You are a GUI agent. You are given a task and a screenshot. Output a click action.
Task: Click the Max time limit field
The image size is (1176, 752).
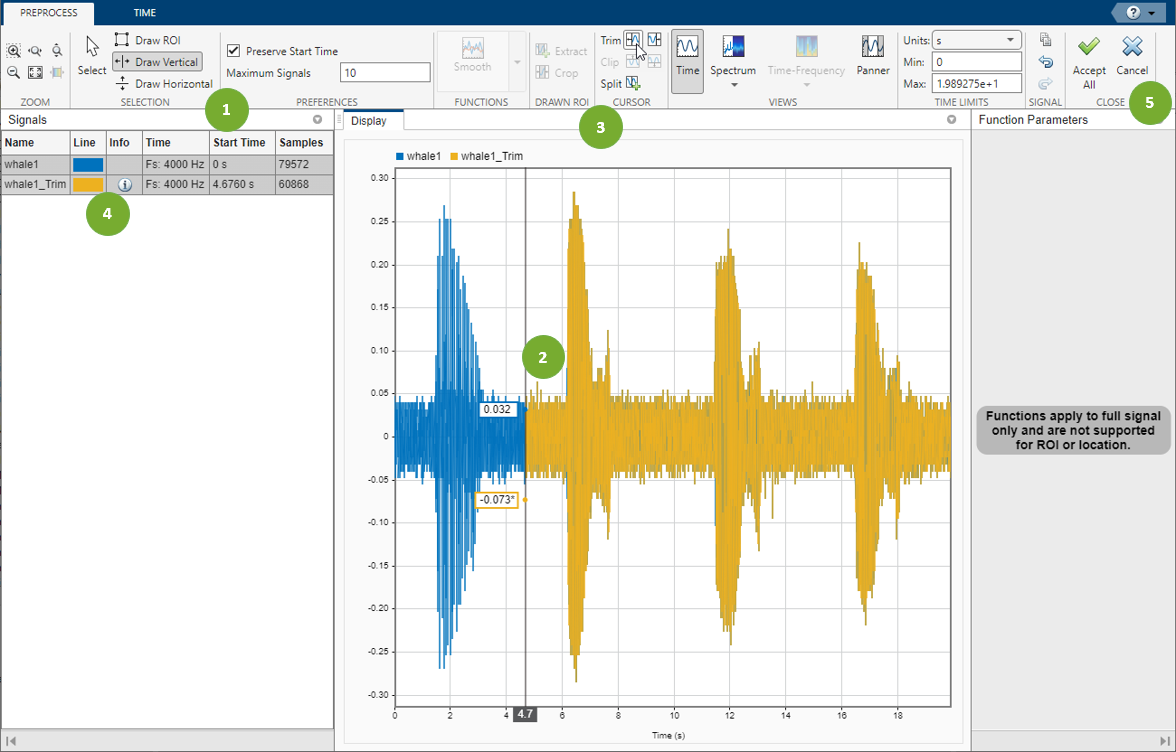[x=977, y=83]
